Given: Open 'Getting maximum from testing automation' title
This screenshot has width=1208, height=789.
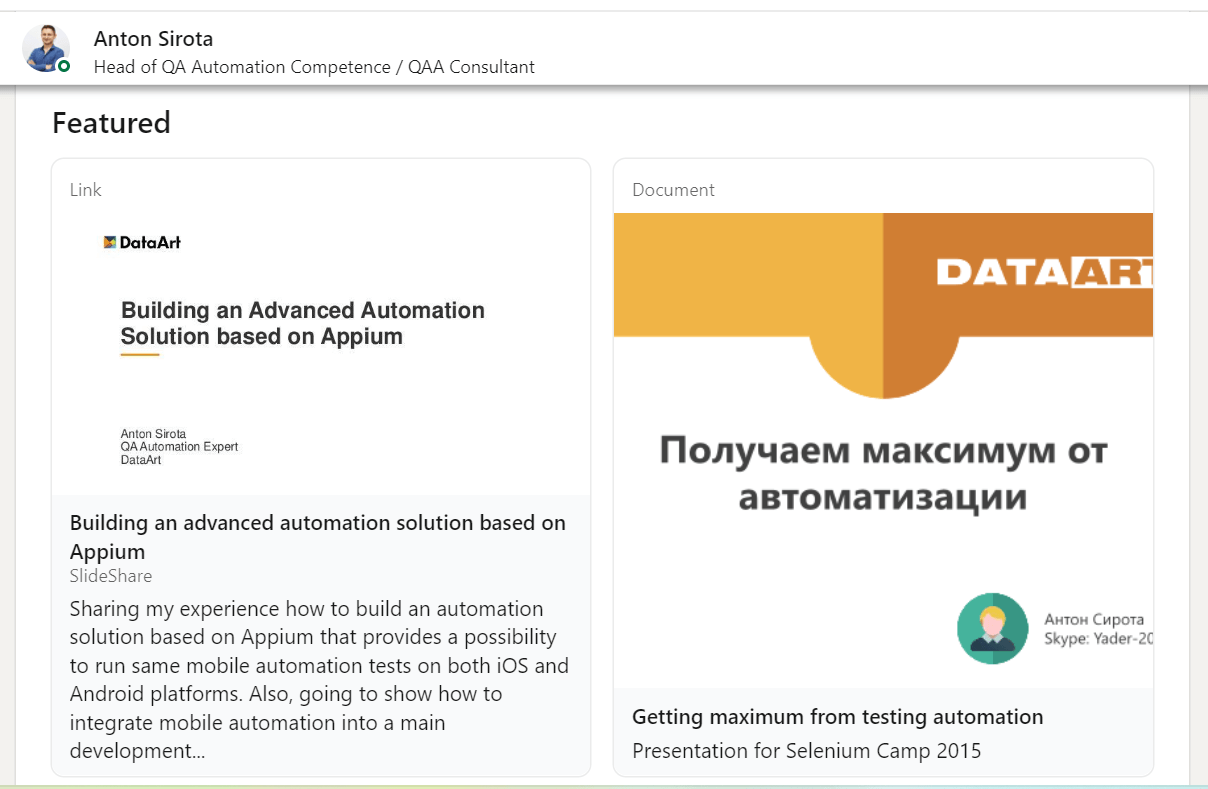Looking at the screenshot, I should point(837,717).
